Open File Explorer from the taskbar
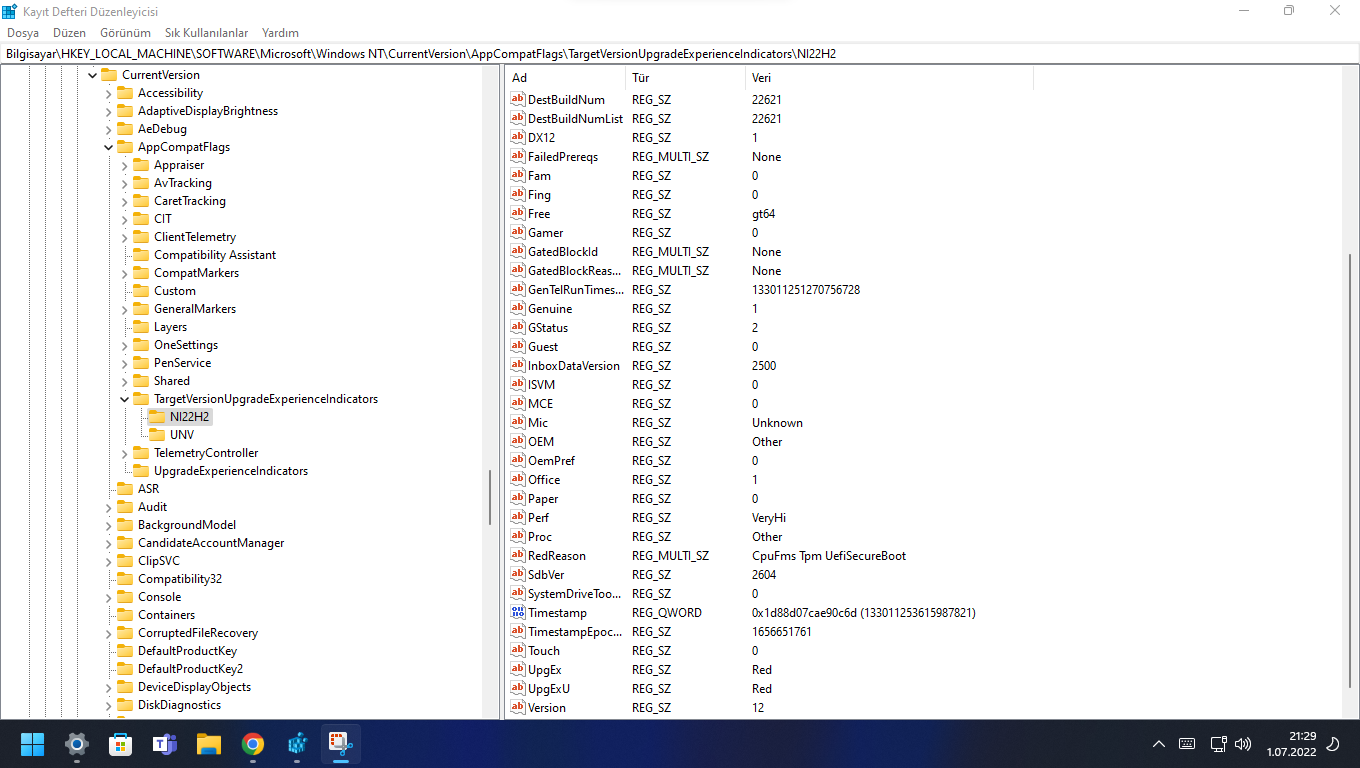This screenshot has width=1360, height=768. coord(208,744)
